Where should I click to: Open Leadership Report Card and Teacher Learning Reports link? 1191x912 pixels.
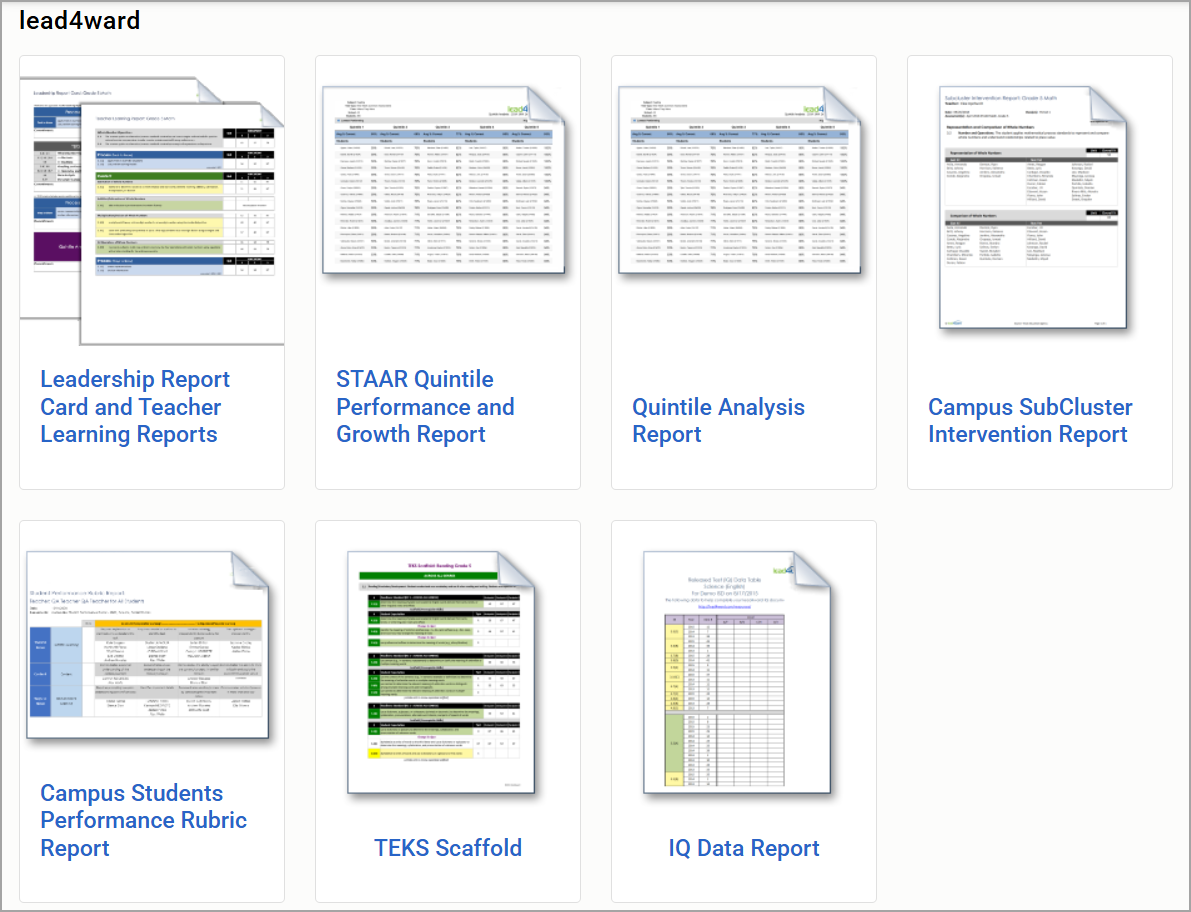135,406
